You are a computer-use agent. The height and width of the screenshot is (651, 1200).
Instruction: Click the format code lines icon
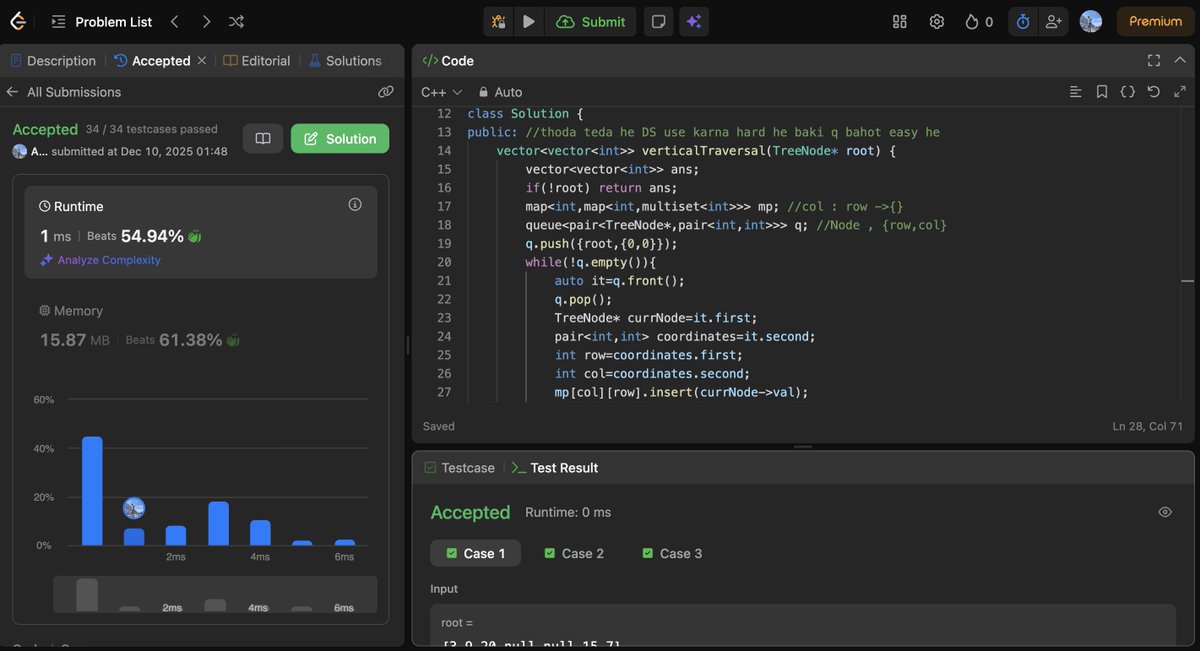point(1076,92)
